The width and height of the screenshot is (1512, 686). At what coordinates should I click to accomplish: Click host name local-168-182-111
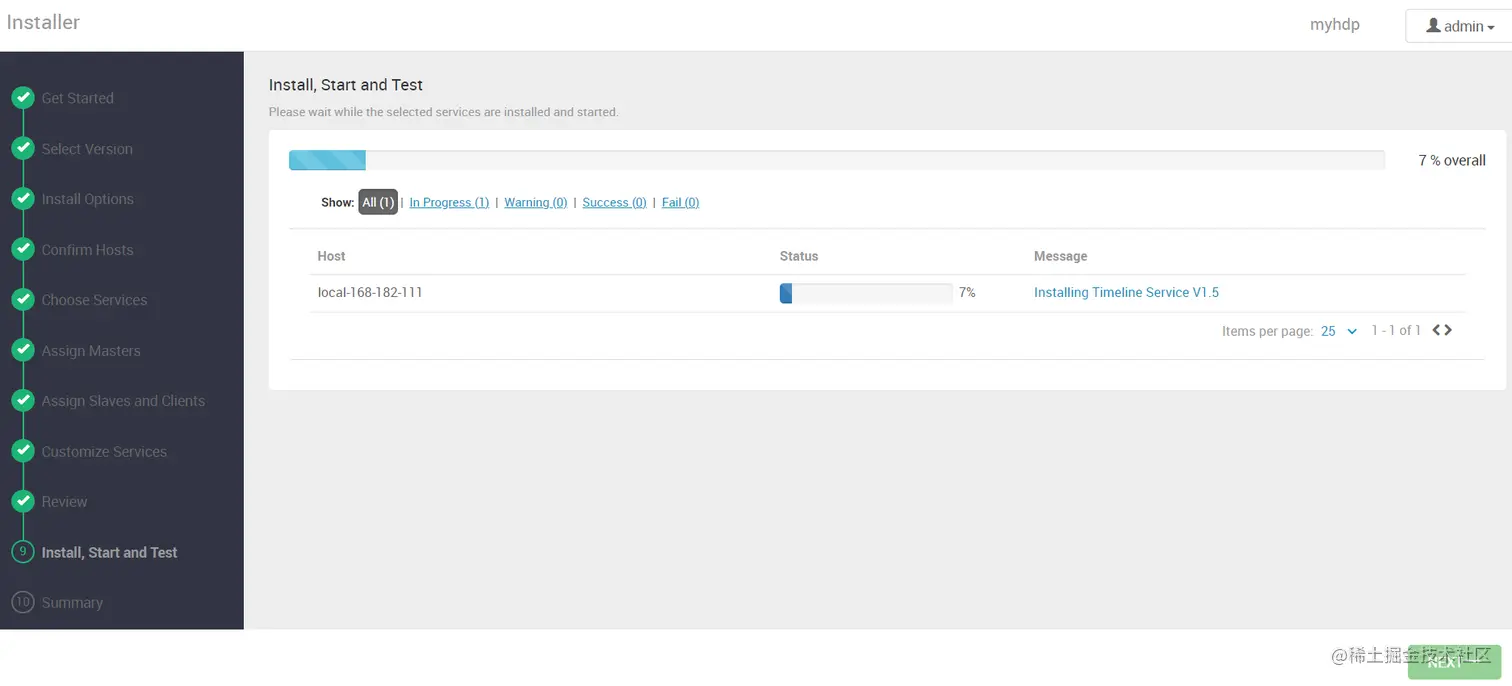tap(370, 293)
